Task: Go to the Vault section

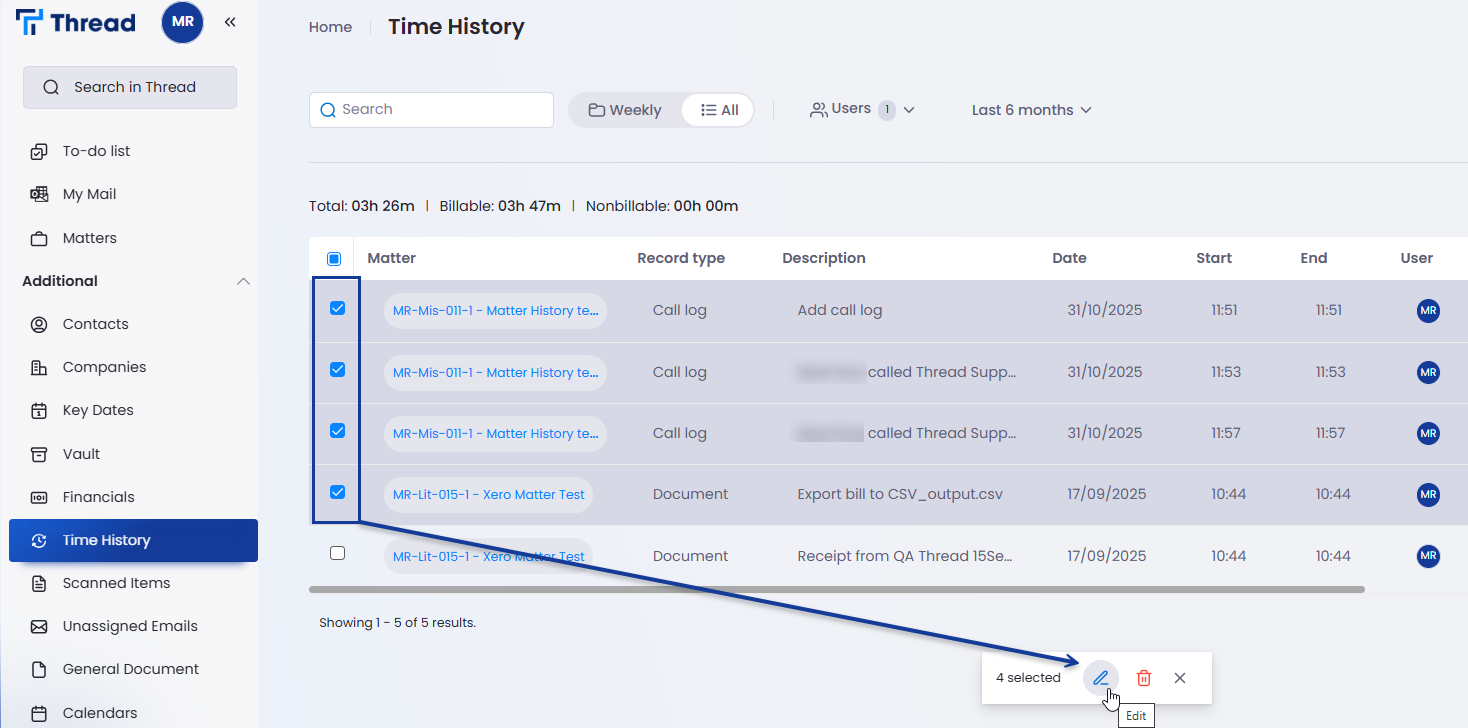Action: tap(81, 454)
